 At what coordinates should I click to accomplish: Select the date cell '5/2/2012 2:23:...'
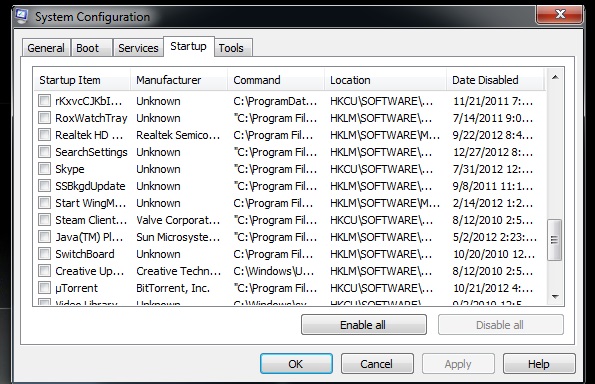[495, 237]
